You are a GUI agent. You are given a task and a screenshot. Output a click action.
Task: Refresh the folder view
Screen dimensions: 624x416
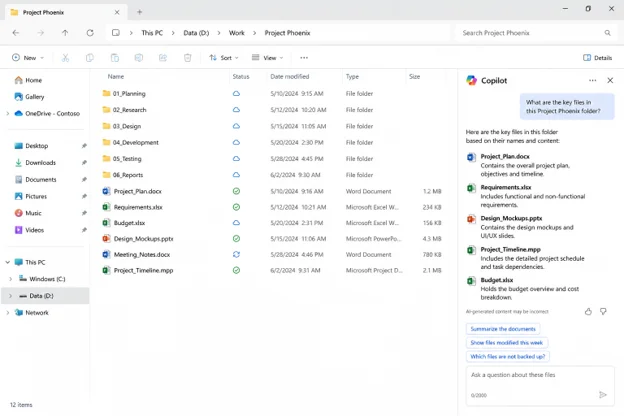click(90, 33)
